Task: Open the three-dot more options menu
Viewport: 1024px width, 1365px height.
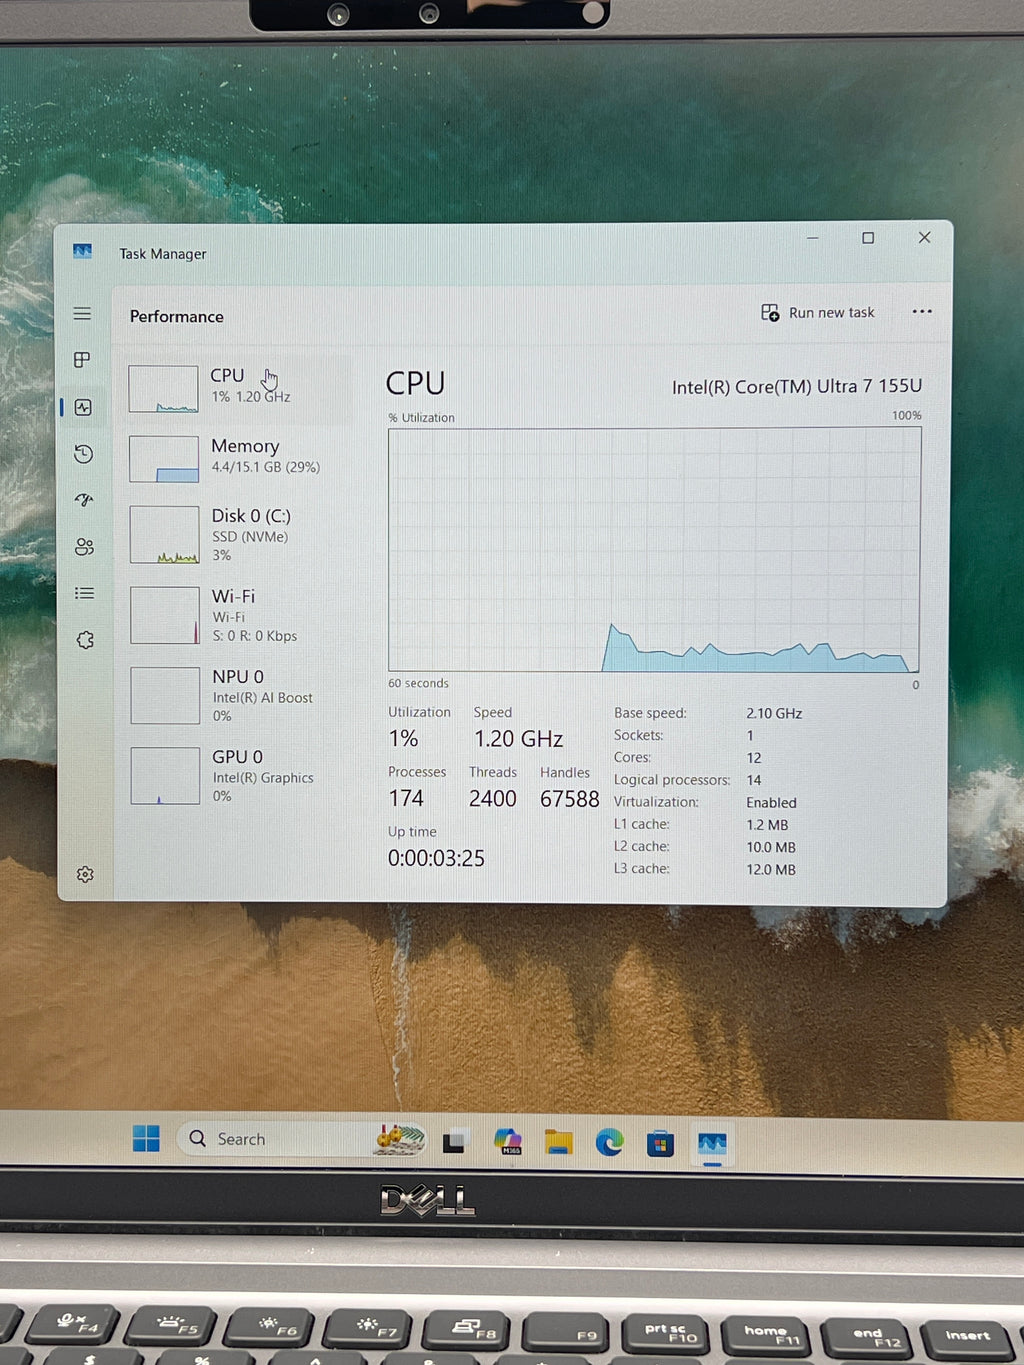Action: [x=922, y=312]
